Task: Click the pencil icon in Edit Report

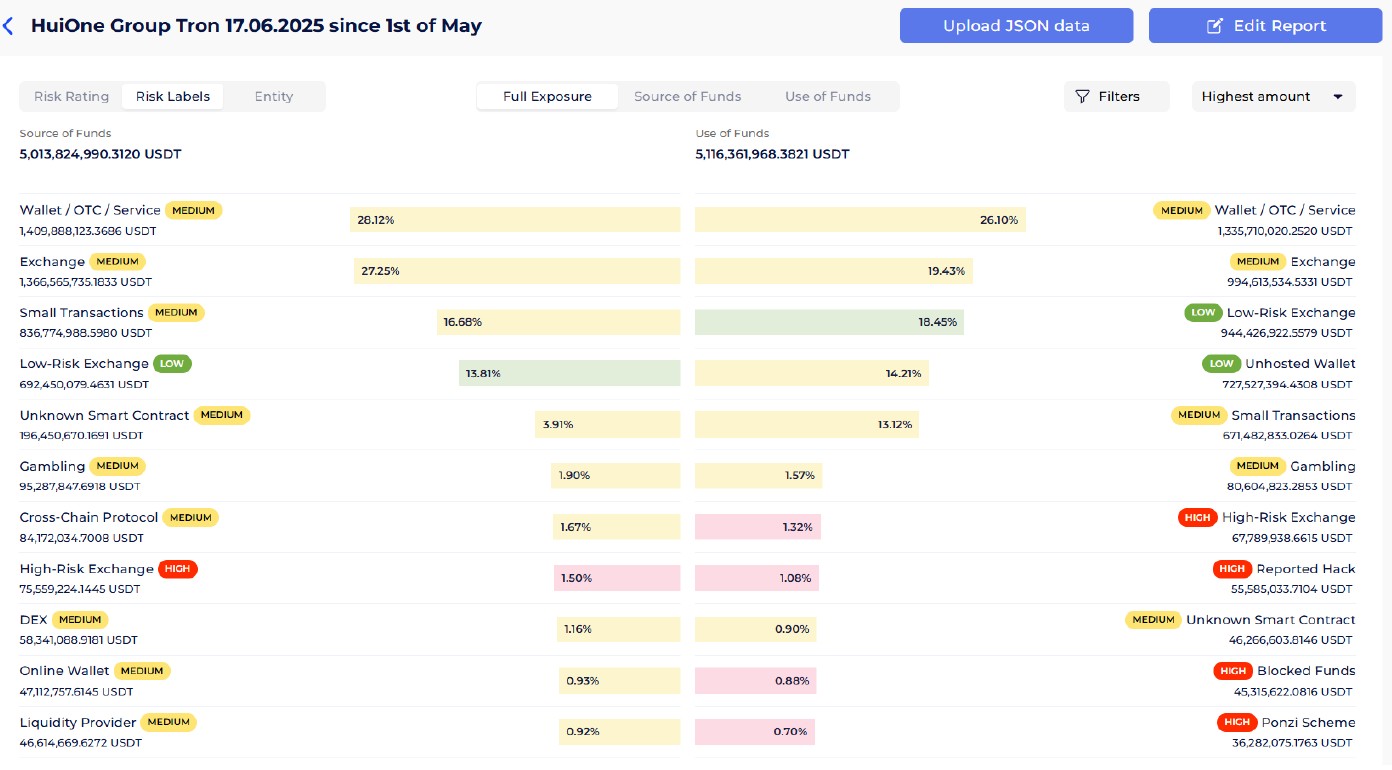Action: point(1215,26)
